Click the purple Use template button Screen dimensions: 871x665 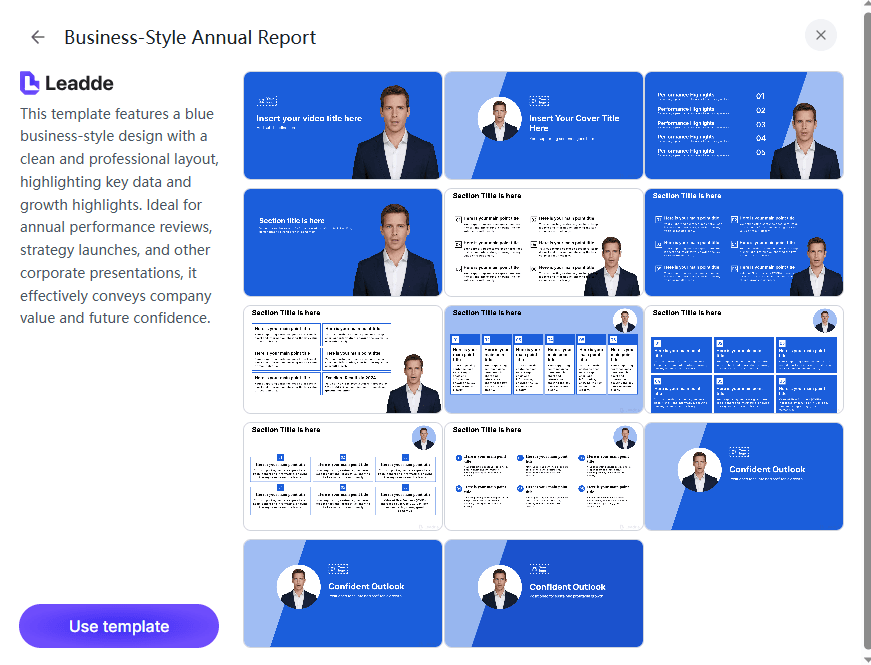coord(118,626)
